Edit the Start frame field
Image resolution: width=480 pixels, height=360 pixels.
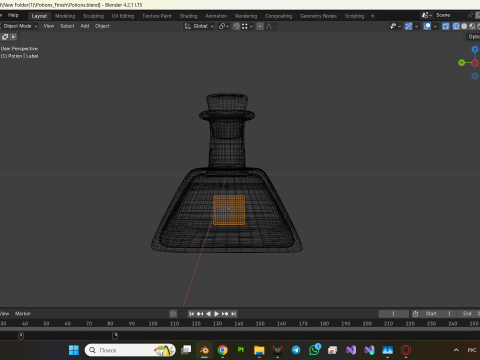pyautogui.click(x=439, y=314)
